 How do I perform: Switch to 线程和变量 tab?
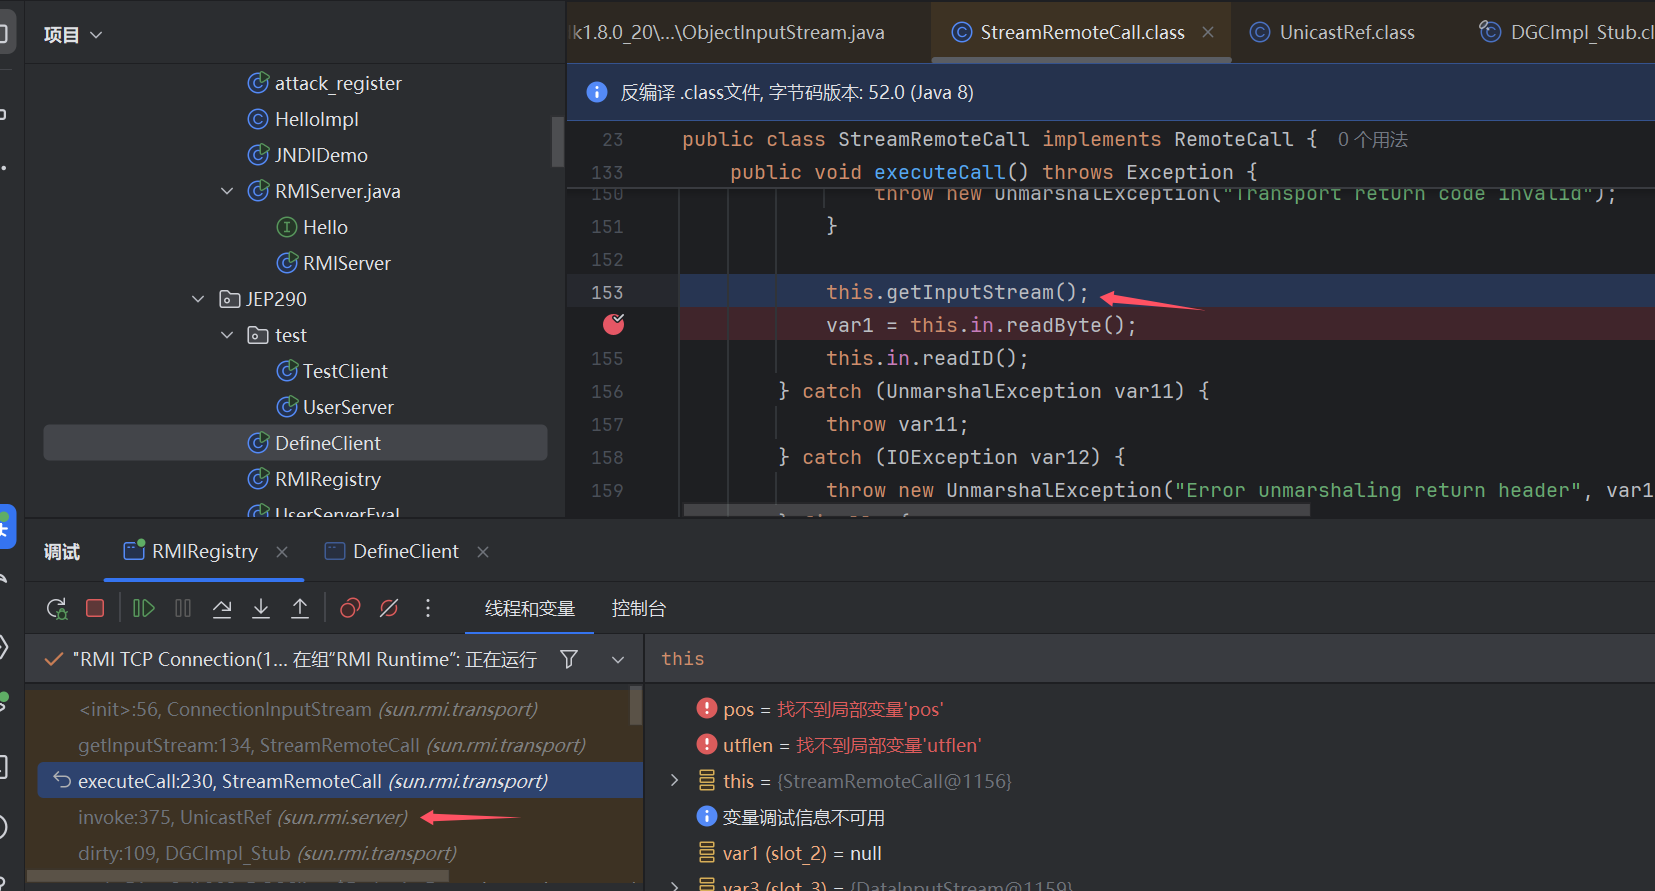point(530,608)
